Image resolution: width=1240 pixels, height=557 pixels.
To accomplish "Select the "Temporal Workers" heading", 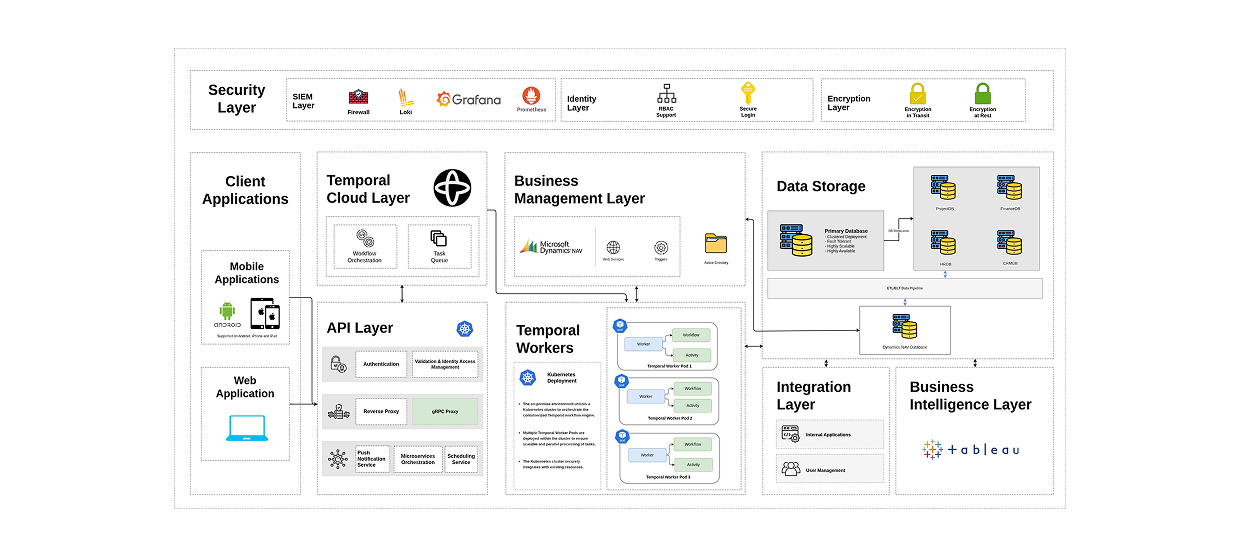I will 548,339.
